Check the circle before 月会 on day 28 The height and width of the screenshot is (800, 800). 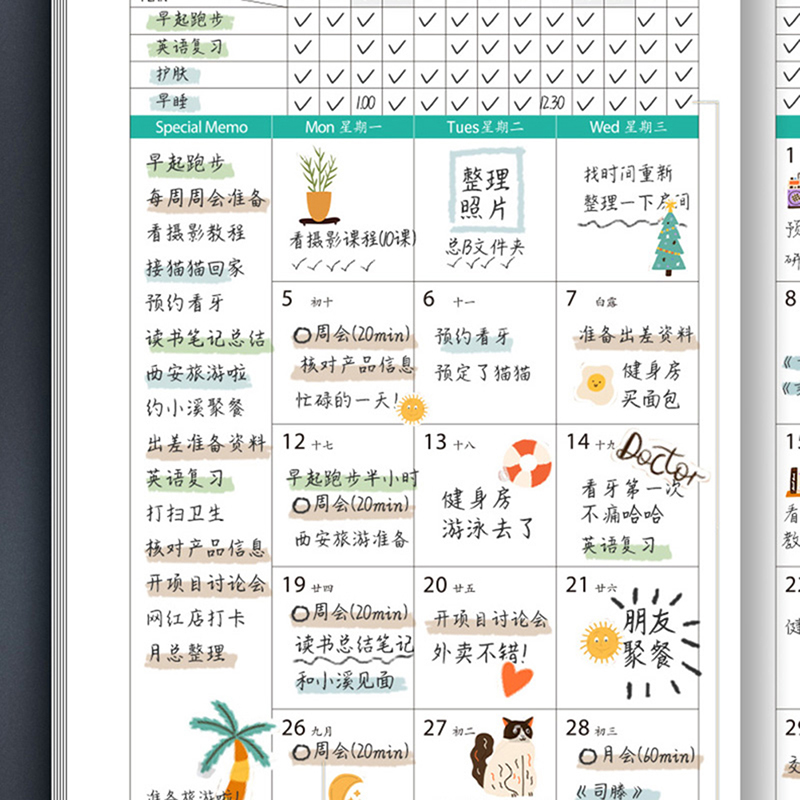pos(584,757)
